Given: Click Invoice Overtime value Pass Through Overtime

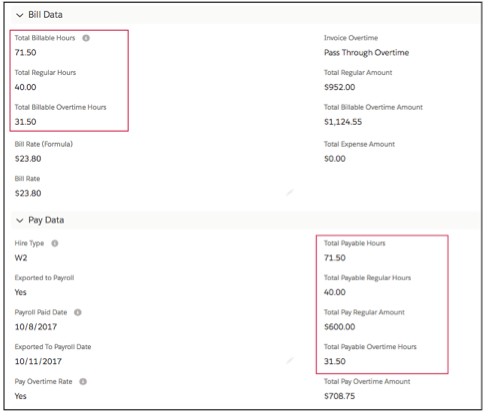Looking at the screenshot, I should point(366,53).
